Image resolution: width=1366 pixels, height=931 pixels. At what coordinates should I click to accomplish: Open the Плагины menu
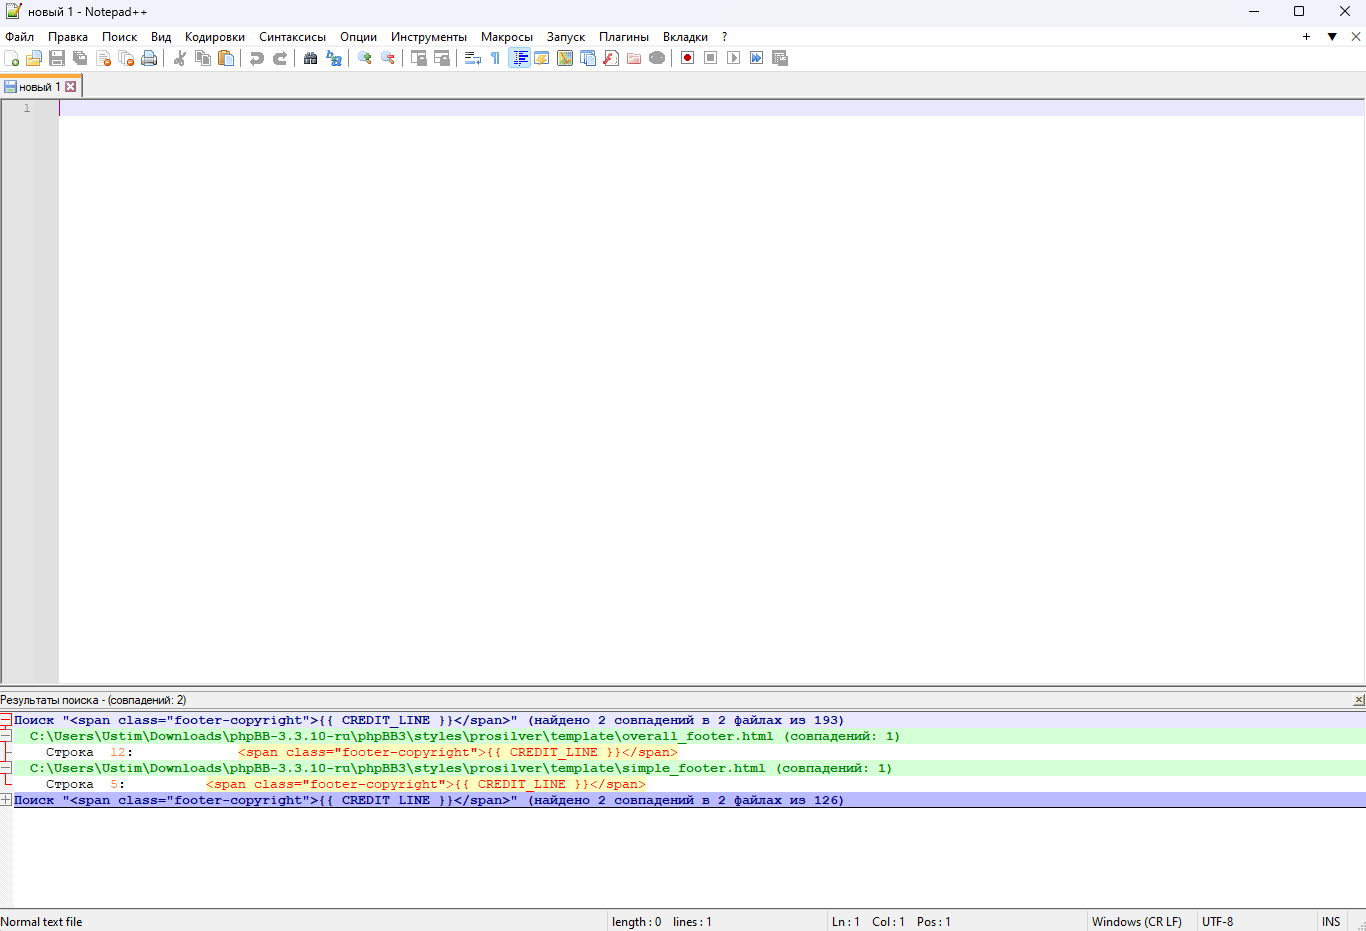623,37
